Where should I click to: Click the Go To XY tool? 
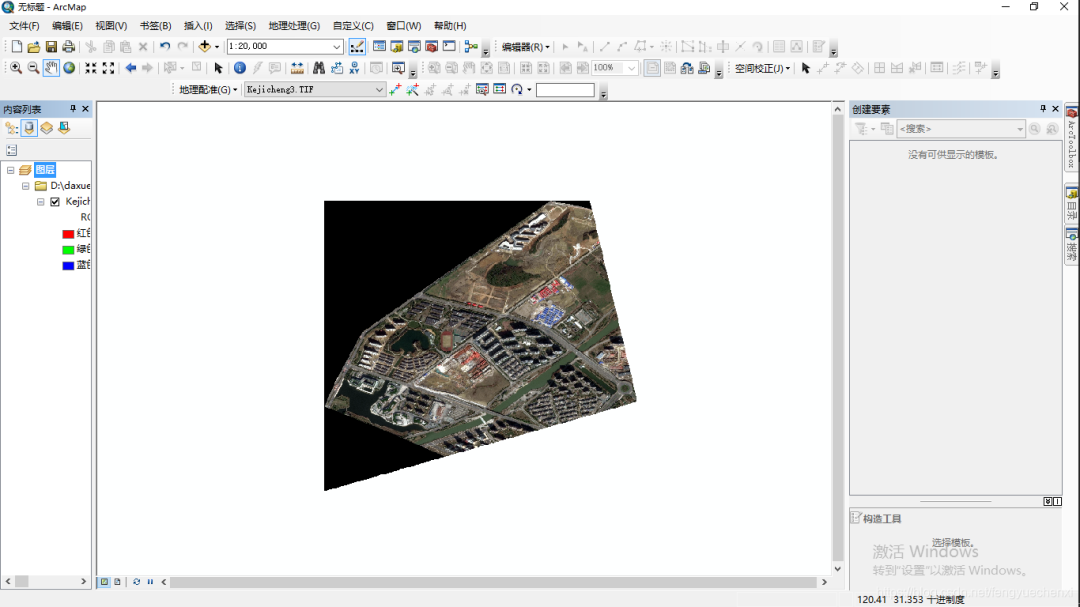(354, 68)
